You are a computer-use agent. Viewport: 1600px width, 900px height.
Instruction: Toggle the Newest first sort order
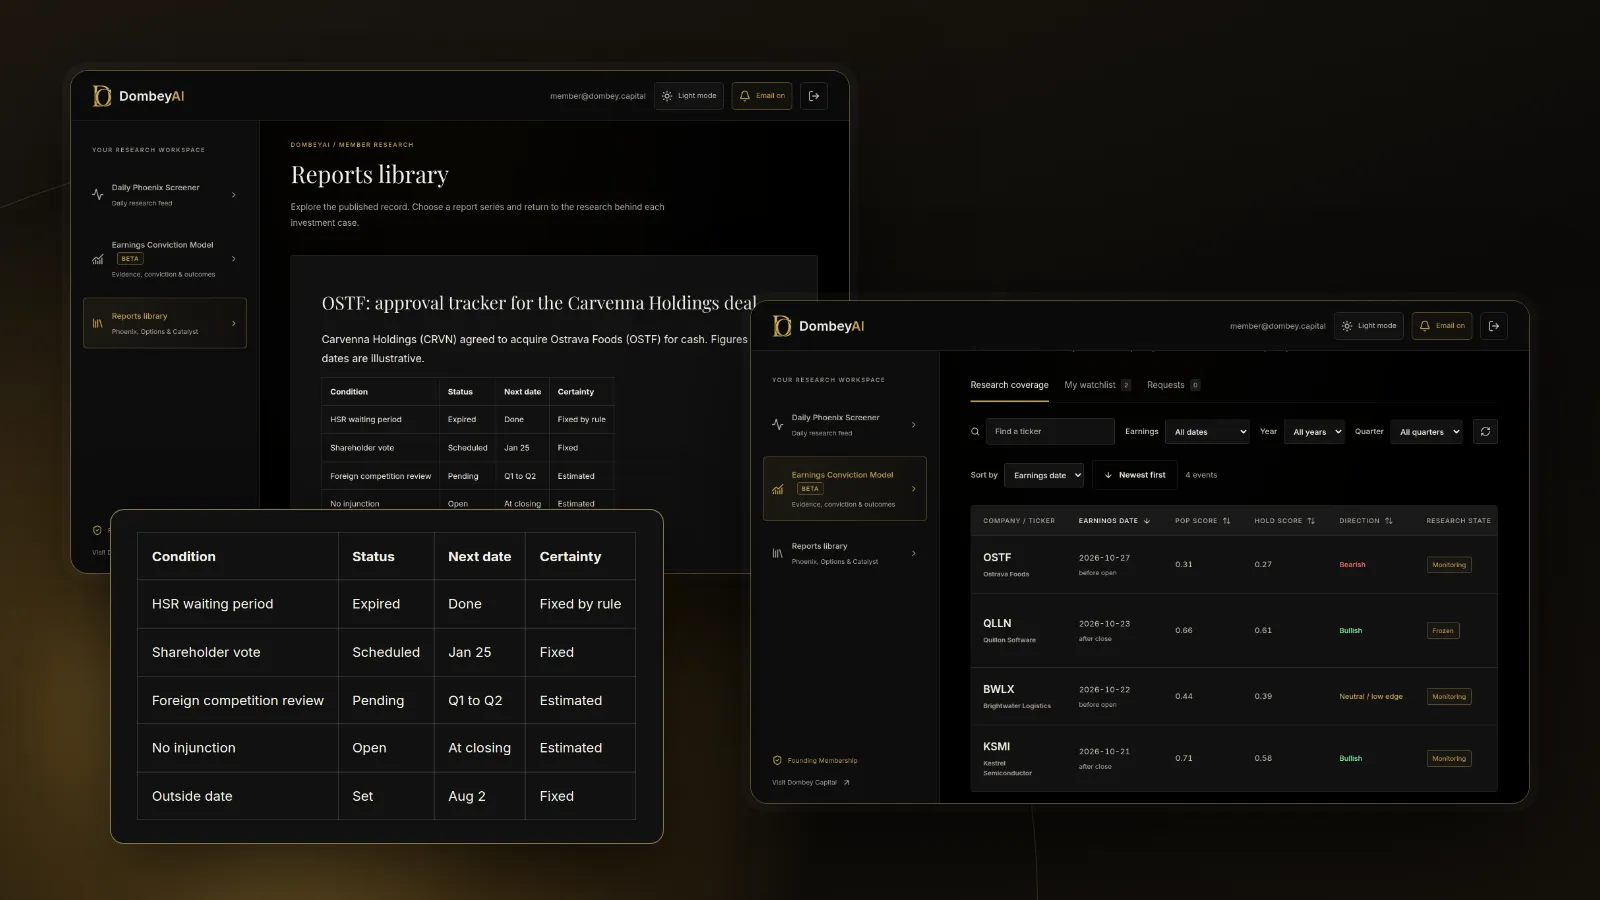coord(1135,475)
